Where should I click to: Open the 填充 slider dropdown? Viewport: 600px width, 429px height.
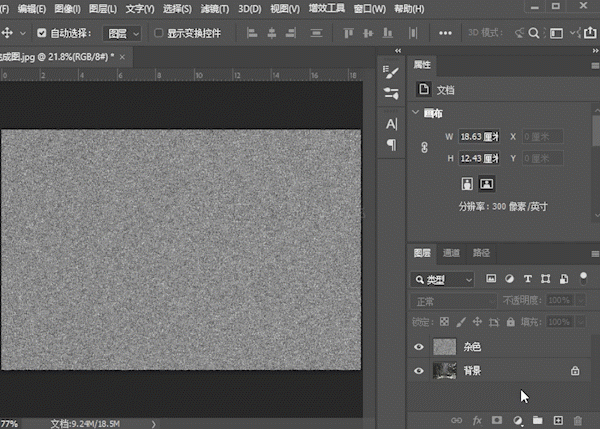pos(581,322)
